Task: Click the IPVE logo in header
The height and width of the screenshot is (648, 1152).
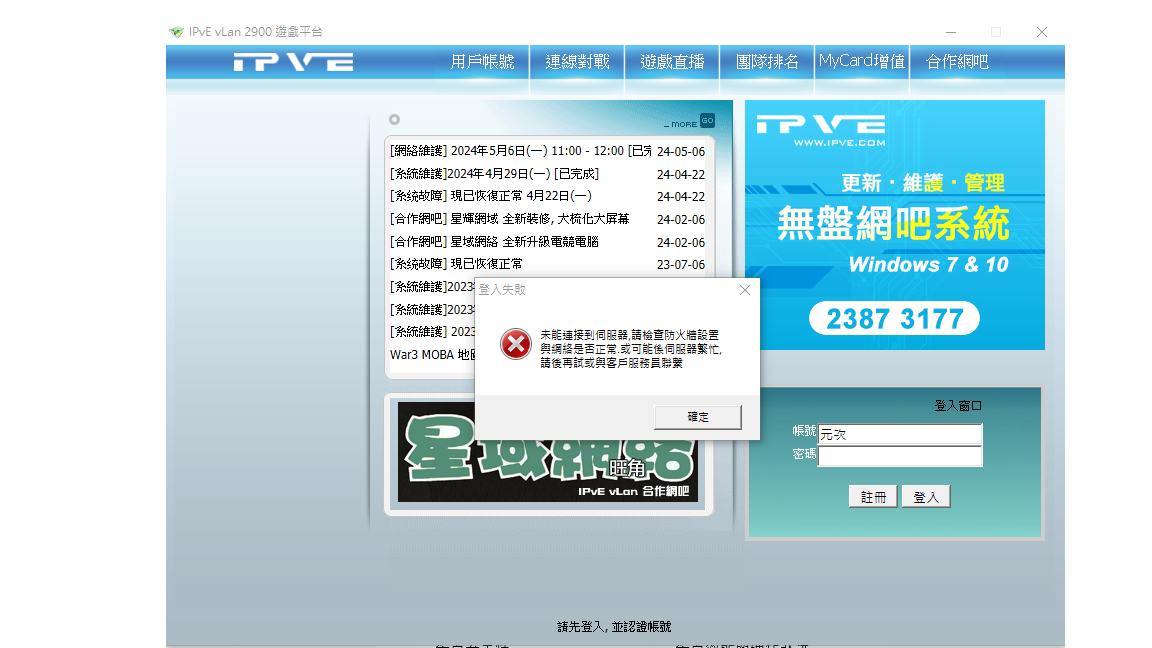Action: click(293, 62)
